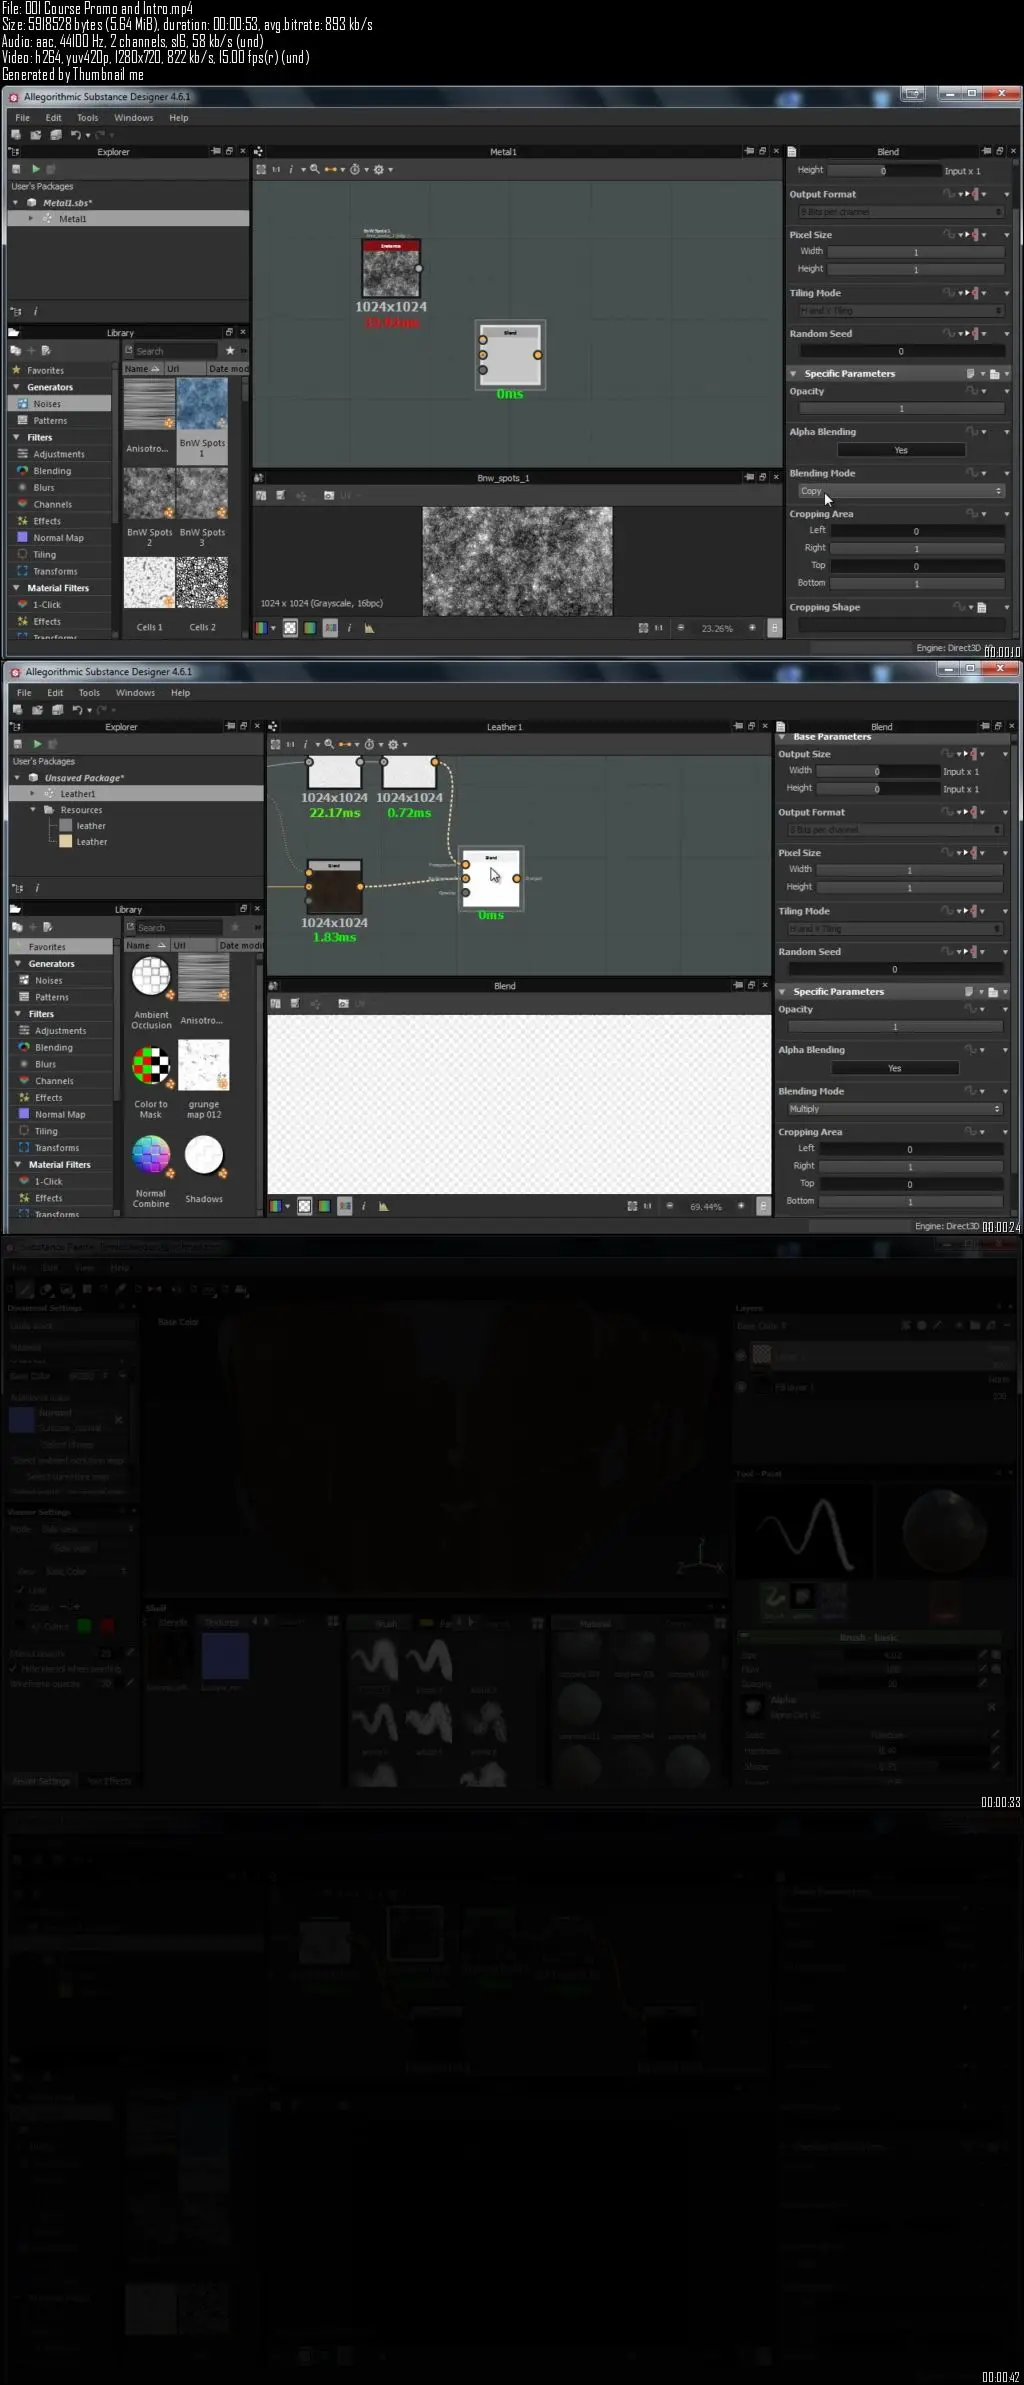Click the Specific Parameters preset icon in Leather1 window
Viewport: 1024px width, 2385px height.
click(993, 992)
